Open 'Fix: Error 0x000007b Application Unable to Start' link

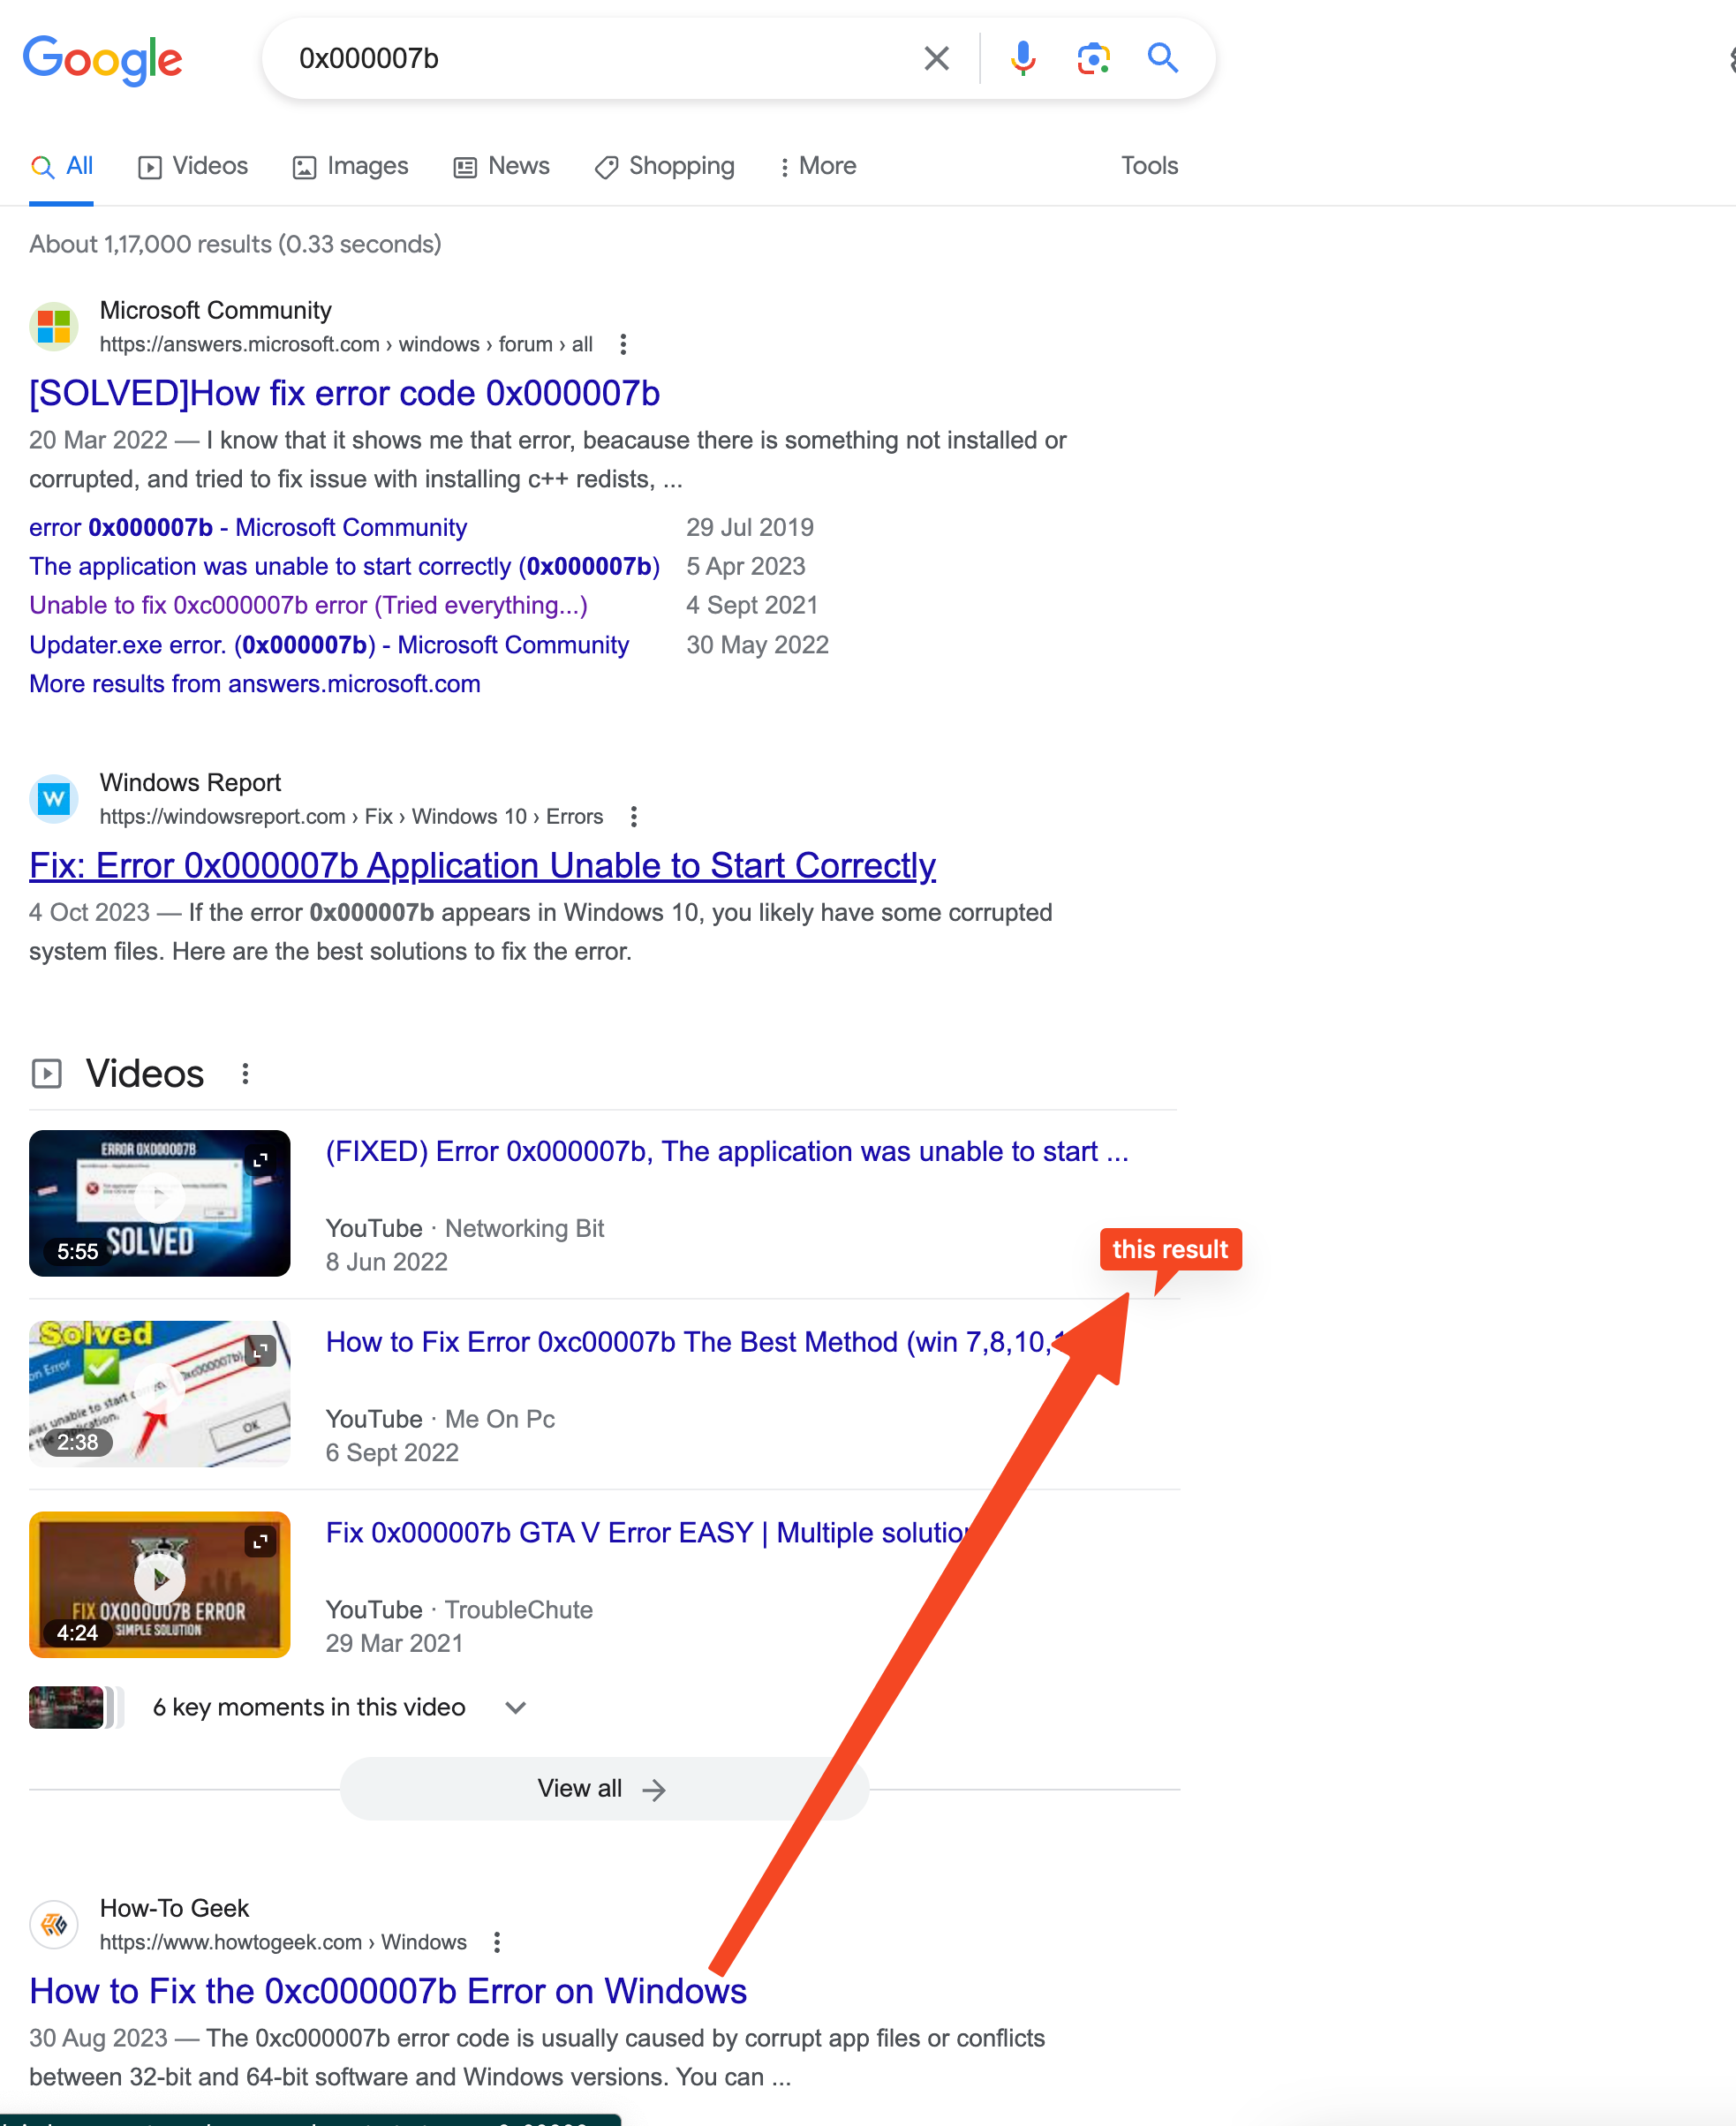pyautogui.click(x=482, y=865)
